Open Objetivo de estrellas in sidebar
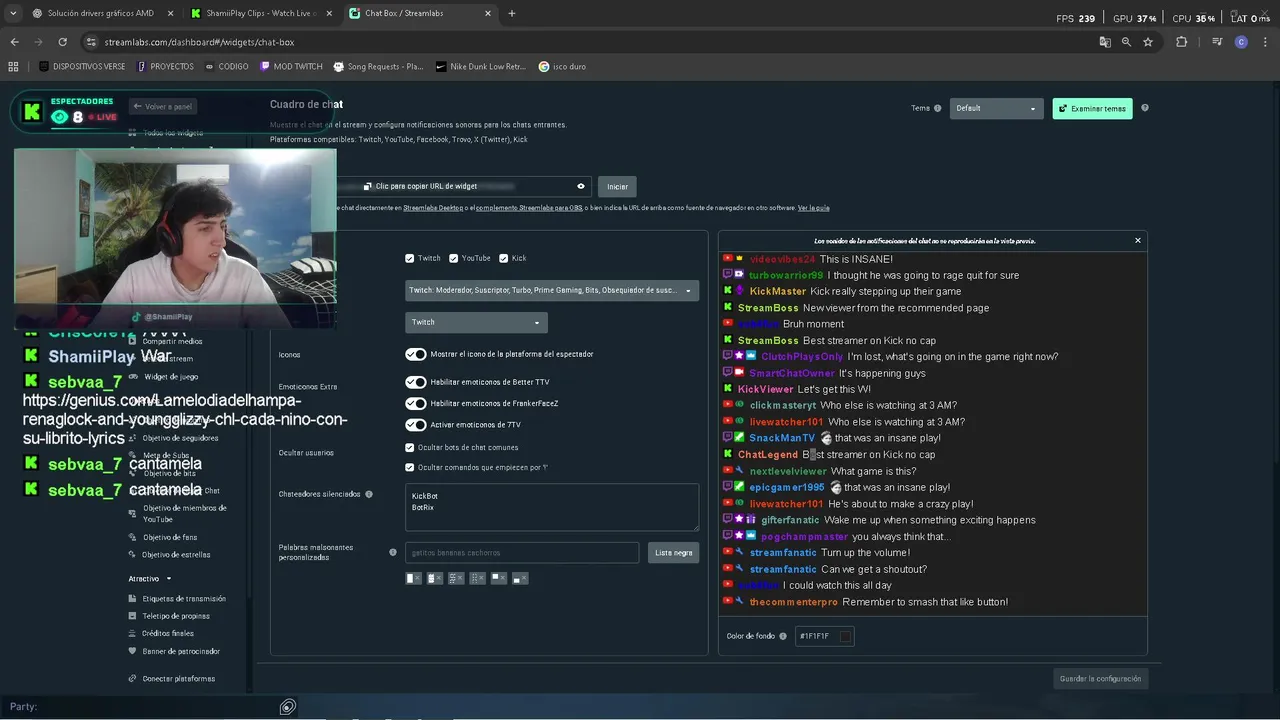The image size is (1280, 720). tap(176, 555)
